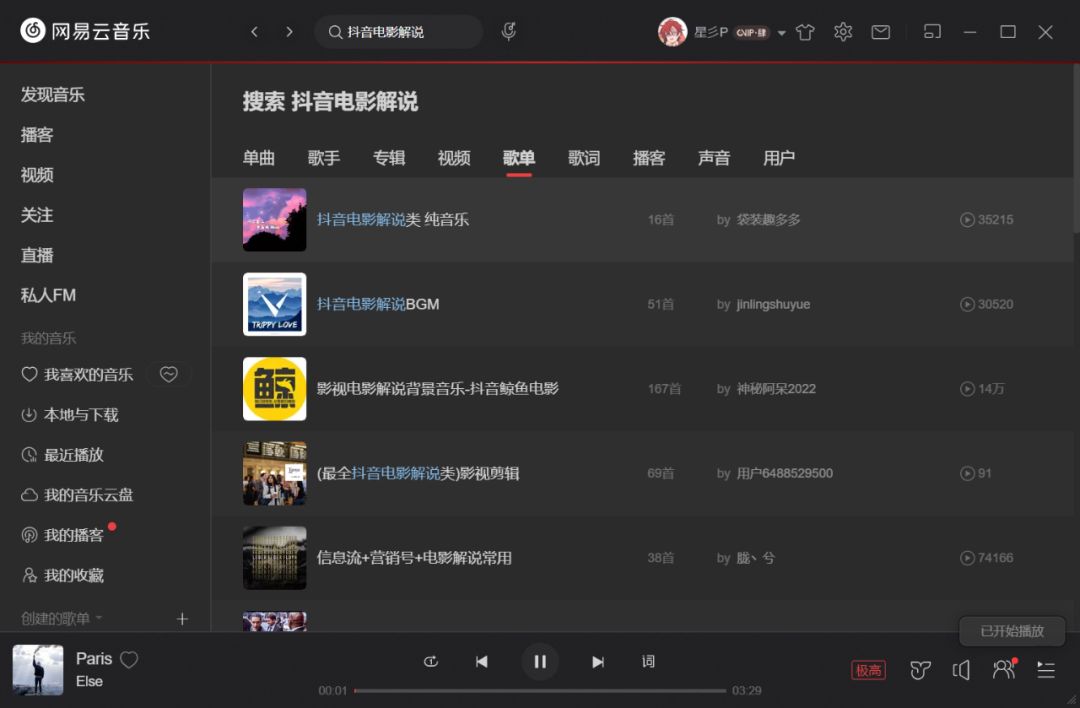
Task: Open playlist (最全抖音电影解说类)影视剪辑
Action: click(x=417, y=473)
